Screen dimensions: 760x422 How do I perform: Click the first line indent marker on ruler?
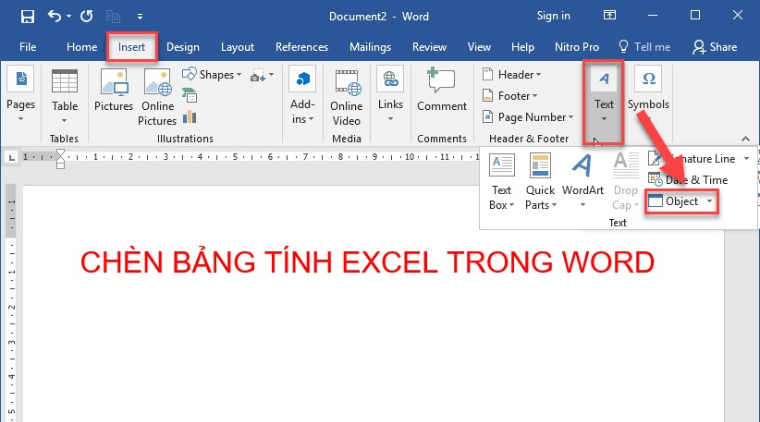(61, 154)
